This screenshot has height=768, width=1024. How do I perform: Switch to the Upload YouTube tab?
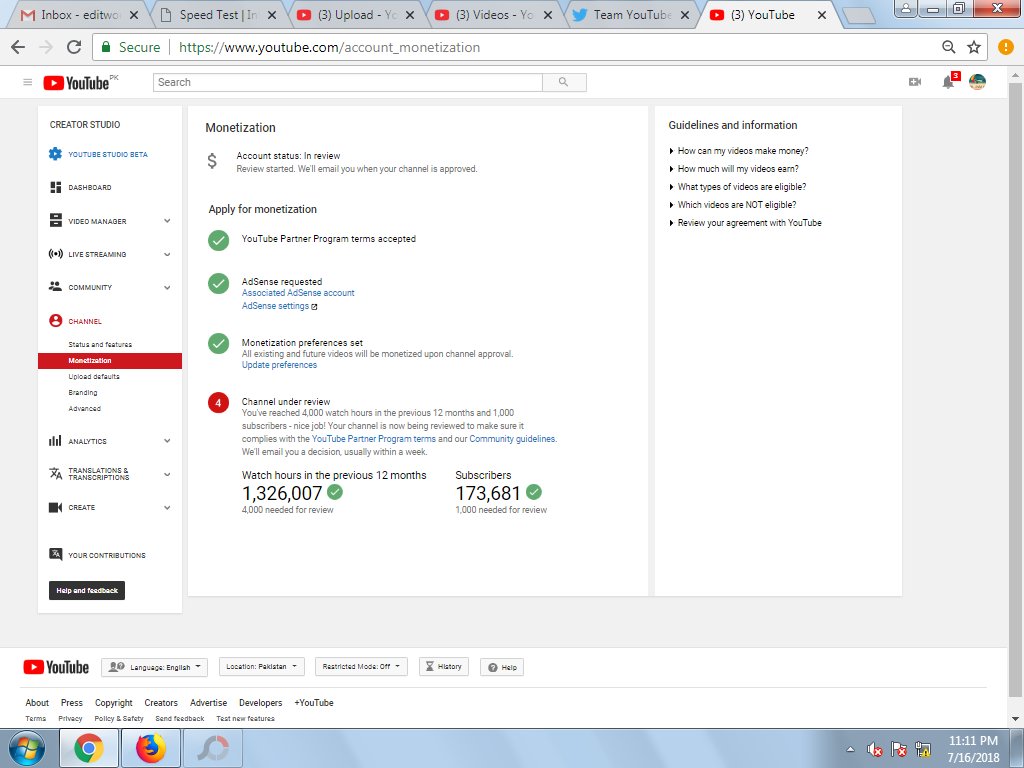(x=356, y=14)
